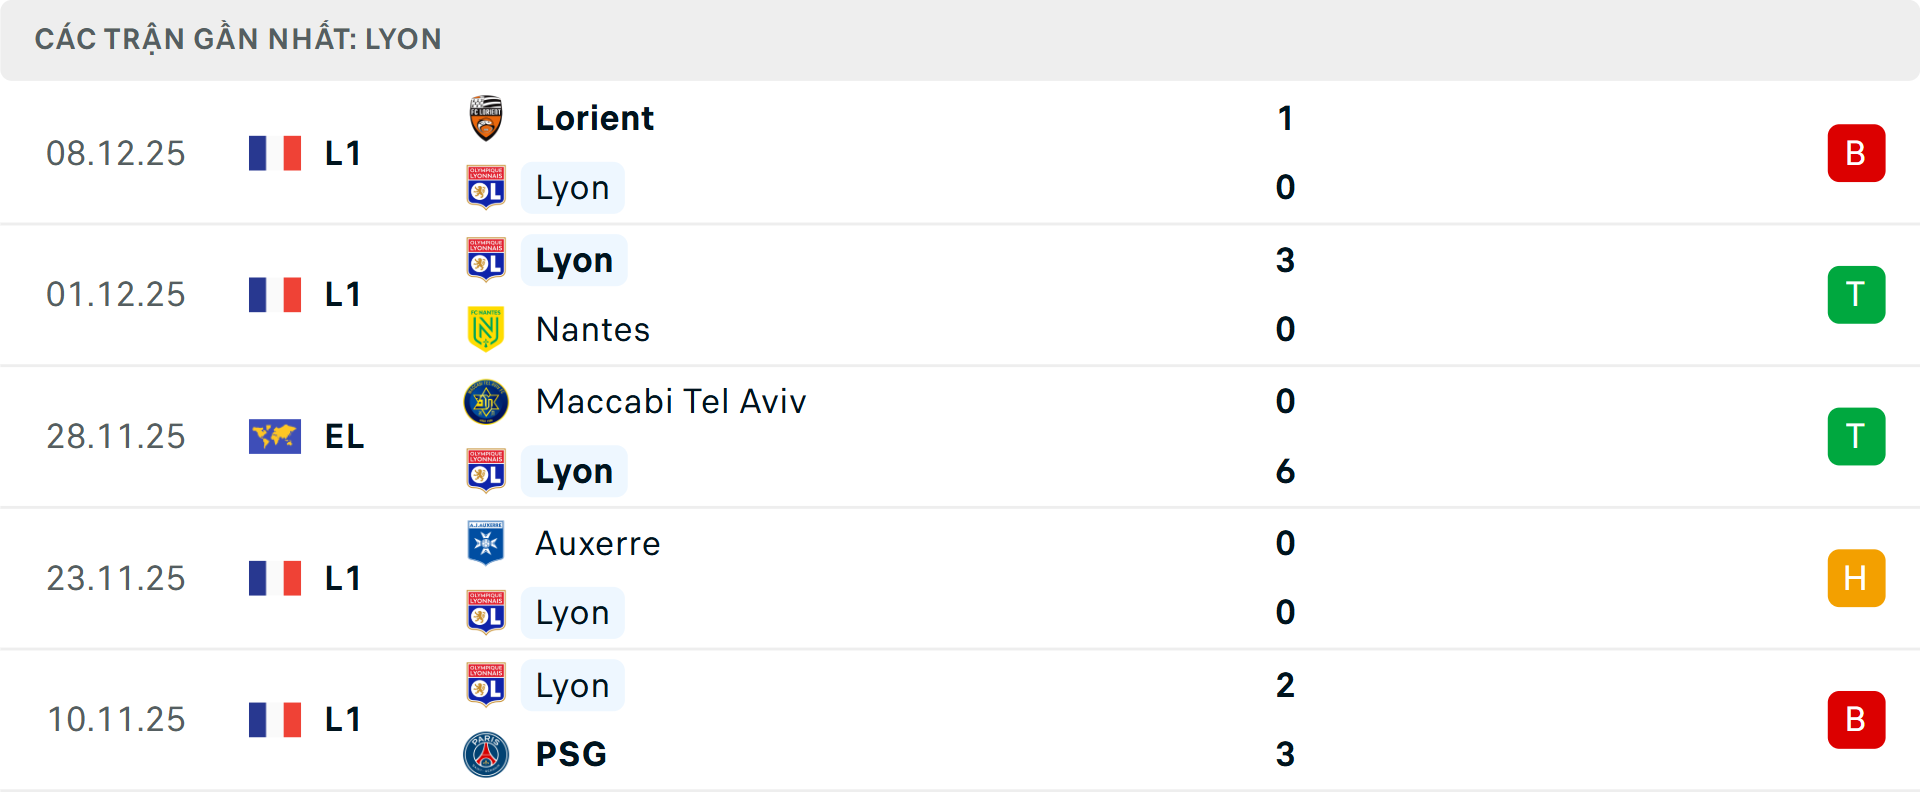The image size is (1920, 792).
Task: Click Lyon crest in the PSG match
Action: tap(486, 685)
